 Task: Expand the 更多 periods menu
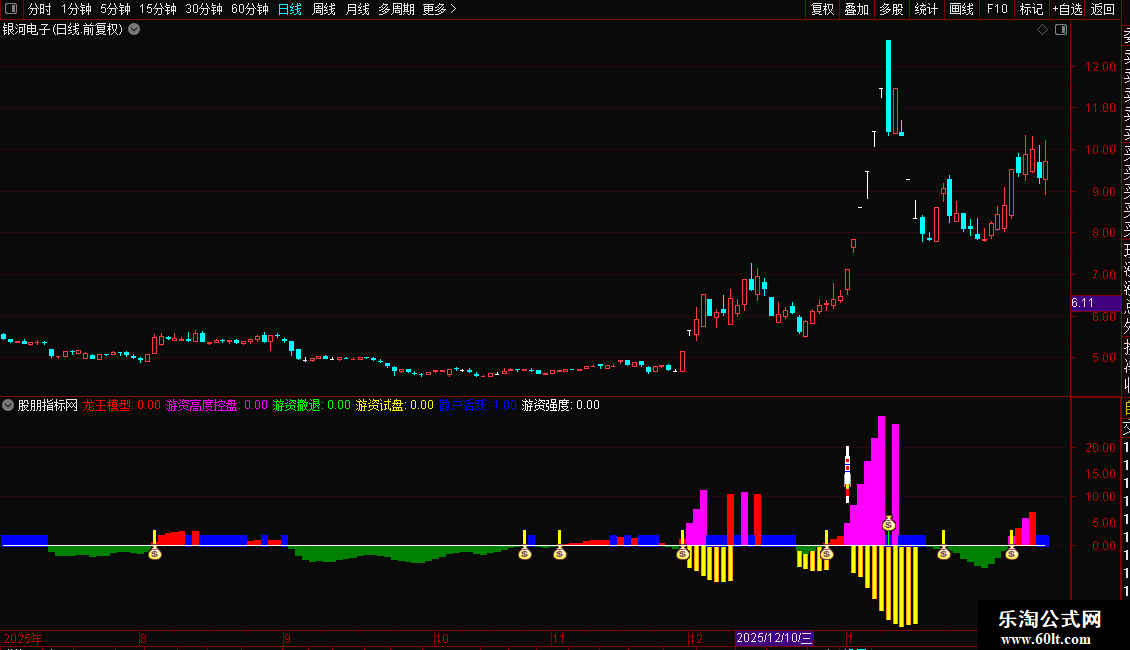tap(439, 9)
